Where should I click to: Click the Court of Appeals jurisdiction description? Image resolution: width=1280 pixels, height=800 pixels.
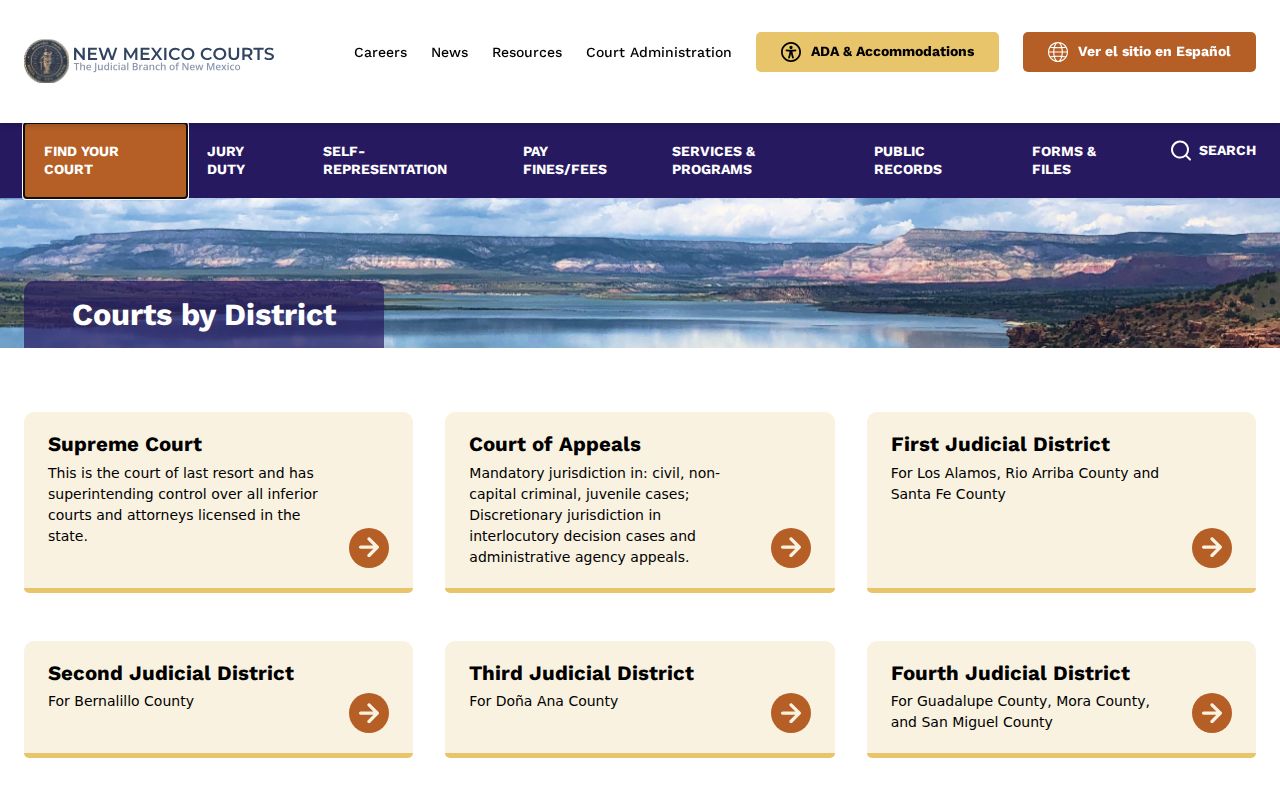pos(595,515)
